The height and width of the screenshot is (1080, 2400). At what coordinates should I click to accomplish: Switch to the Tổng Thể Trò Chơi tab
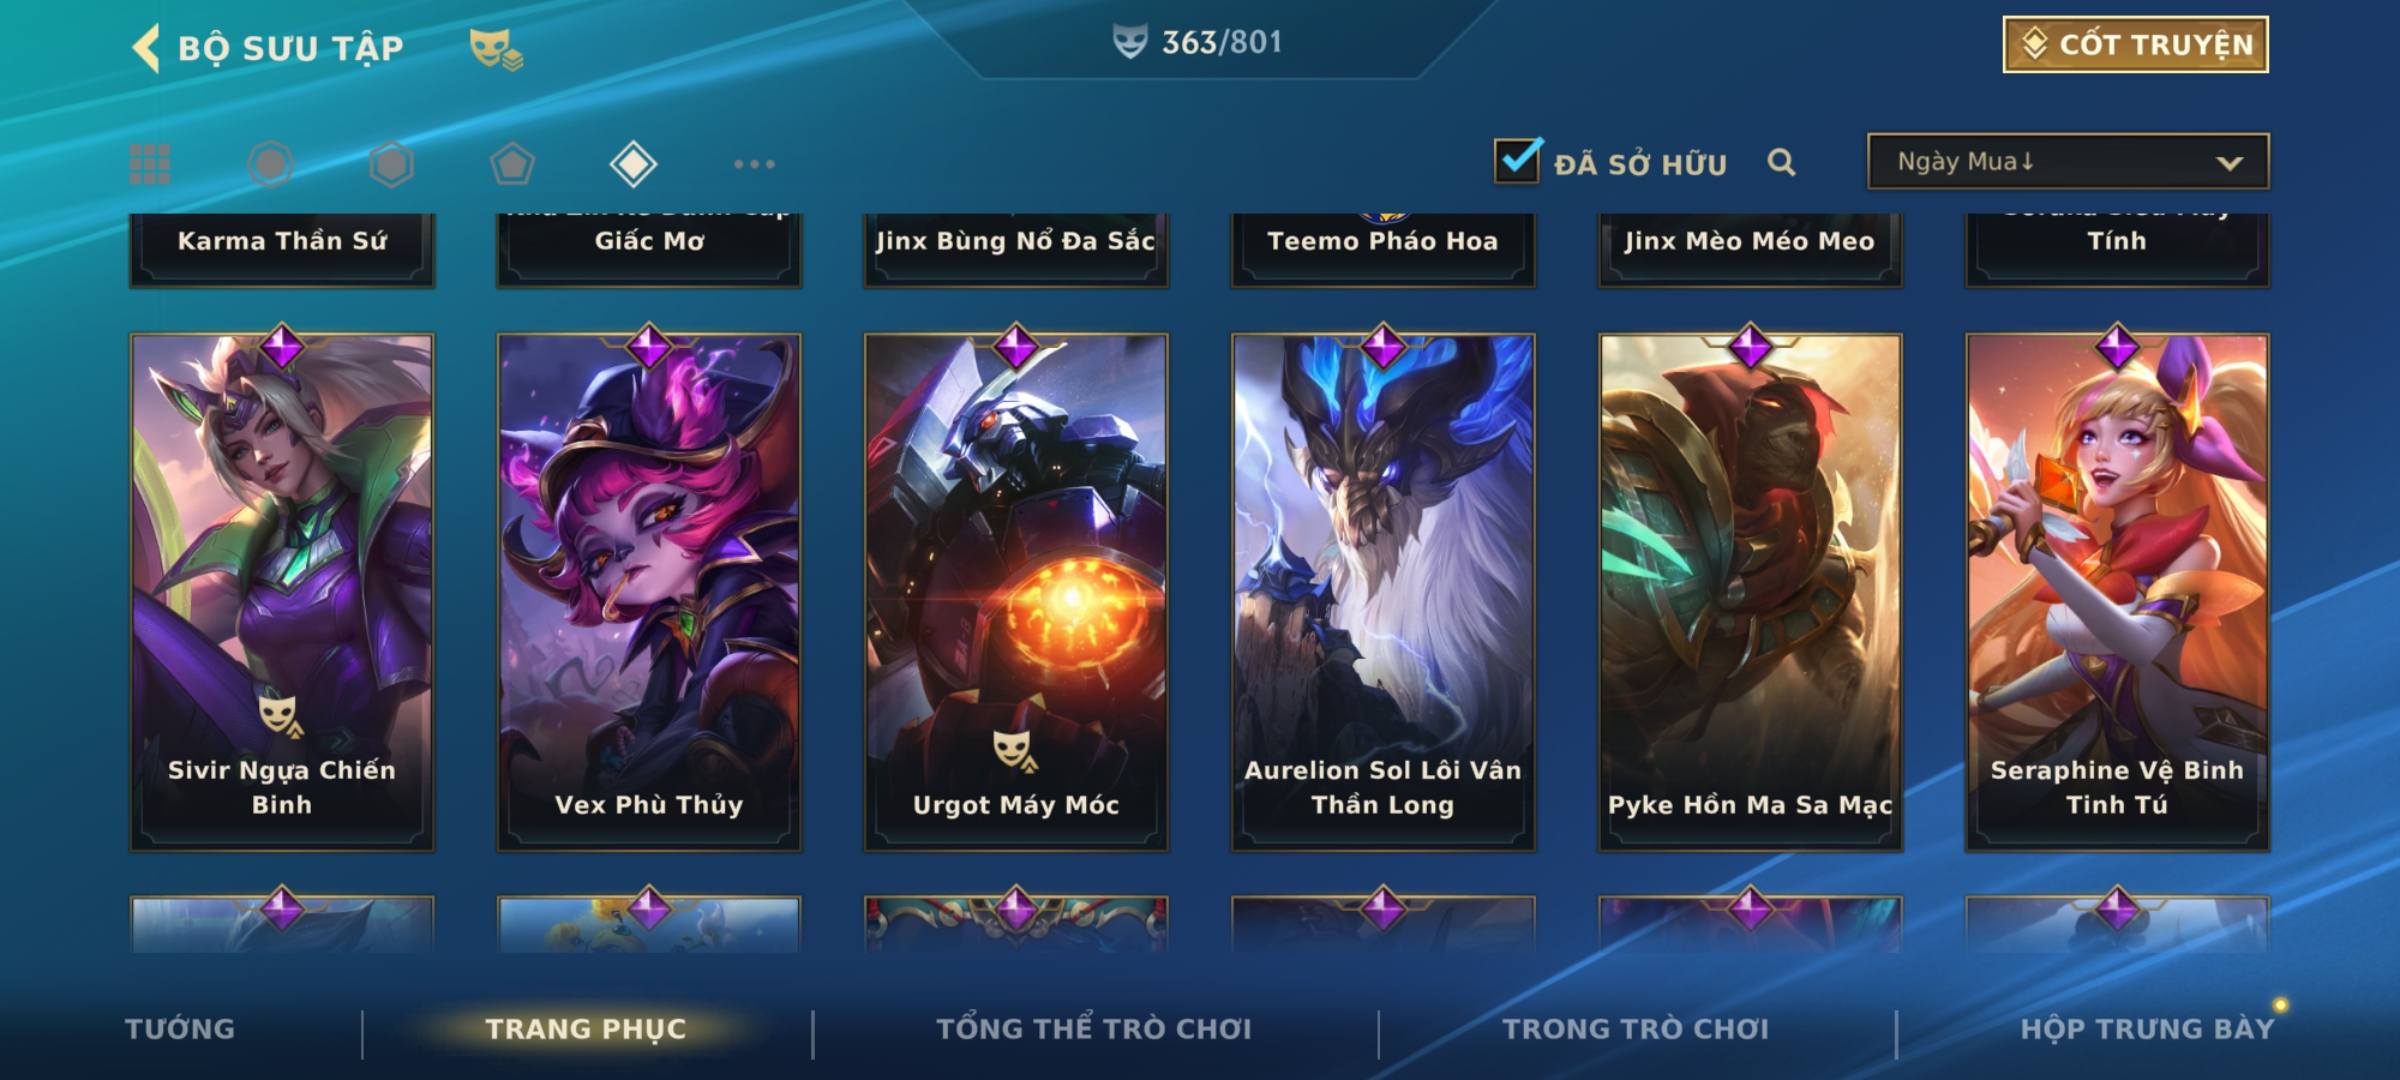1094,1029
